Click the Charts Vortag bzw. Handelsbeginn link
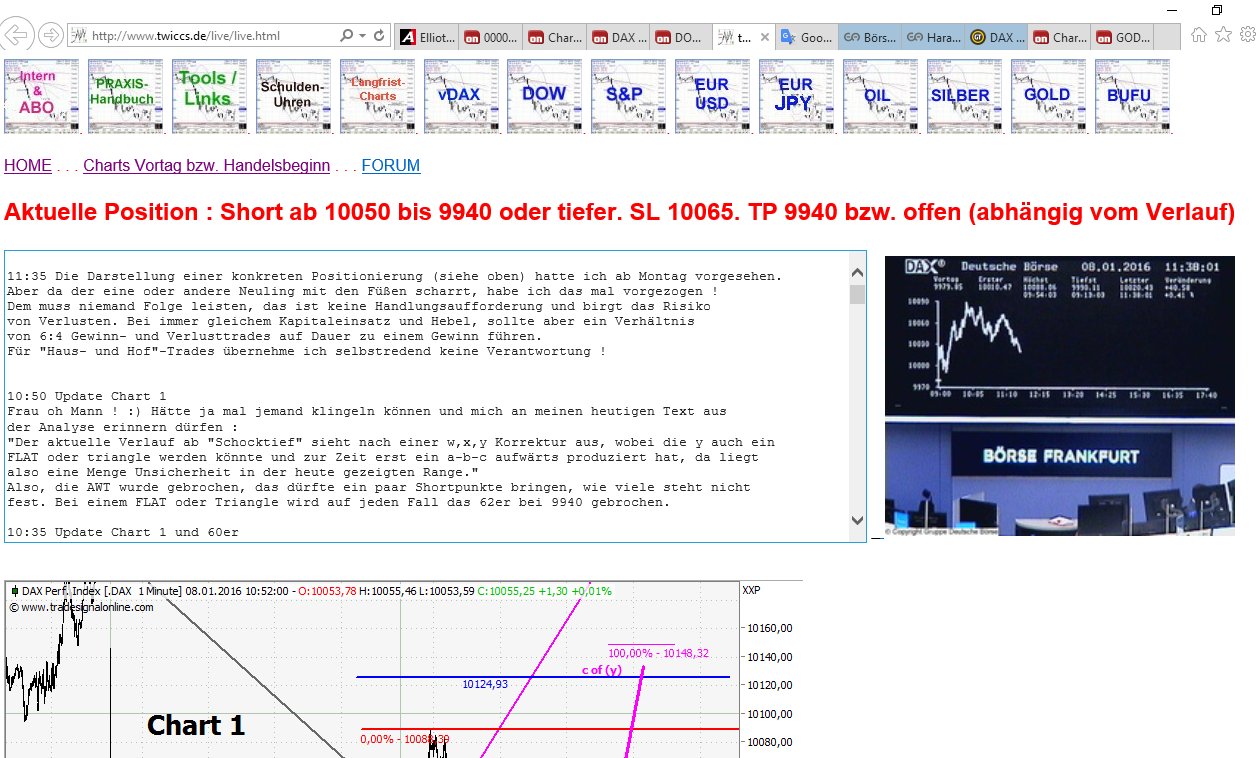 [208, 166]
